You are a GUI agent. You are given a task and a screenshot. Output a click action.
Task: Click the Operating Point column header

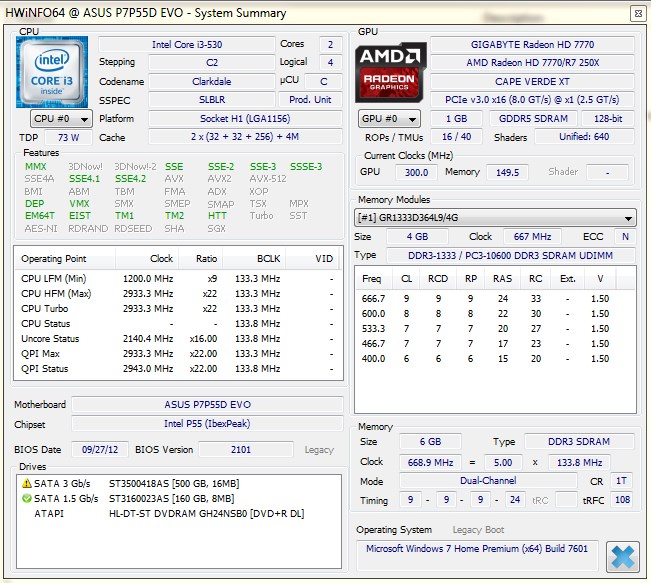[65, 258]
